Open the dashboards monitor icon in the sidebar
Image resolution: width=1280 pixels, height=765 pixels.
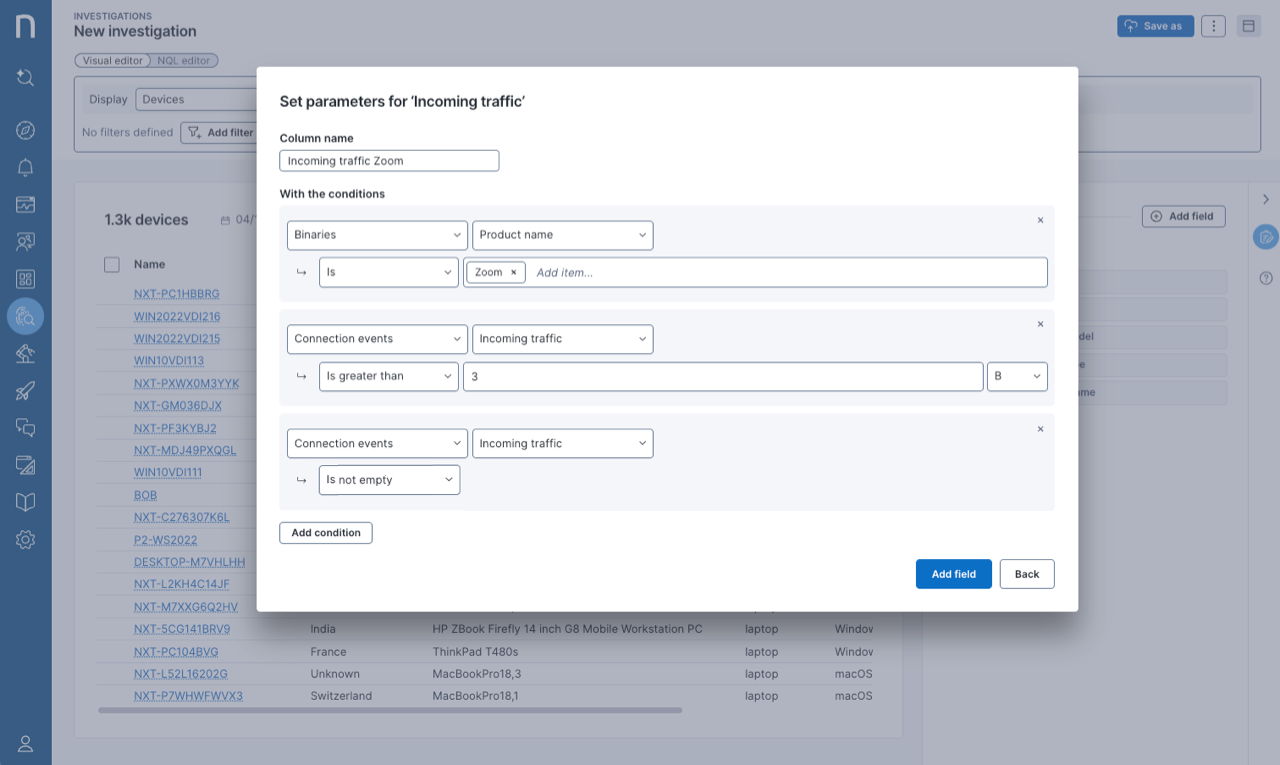click(25, 204)
